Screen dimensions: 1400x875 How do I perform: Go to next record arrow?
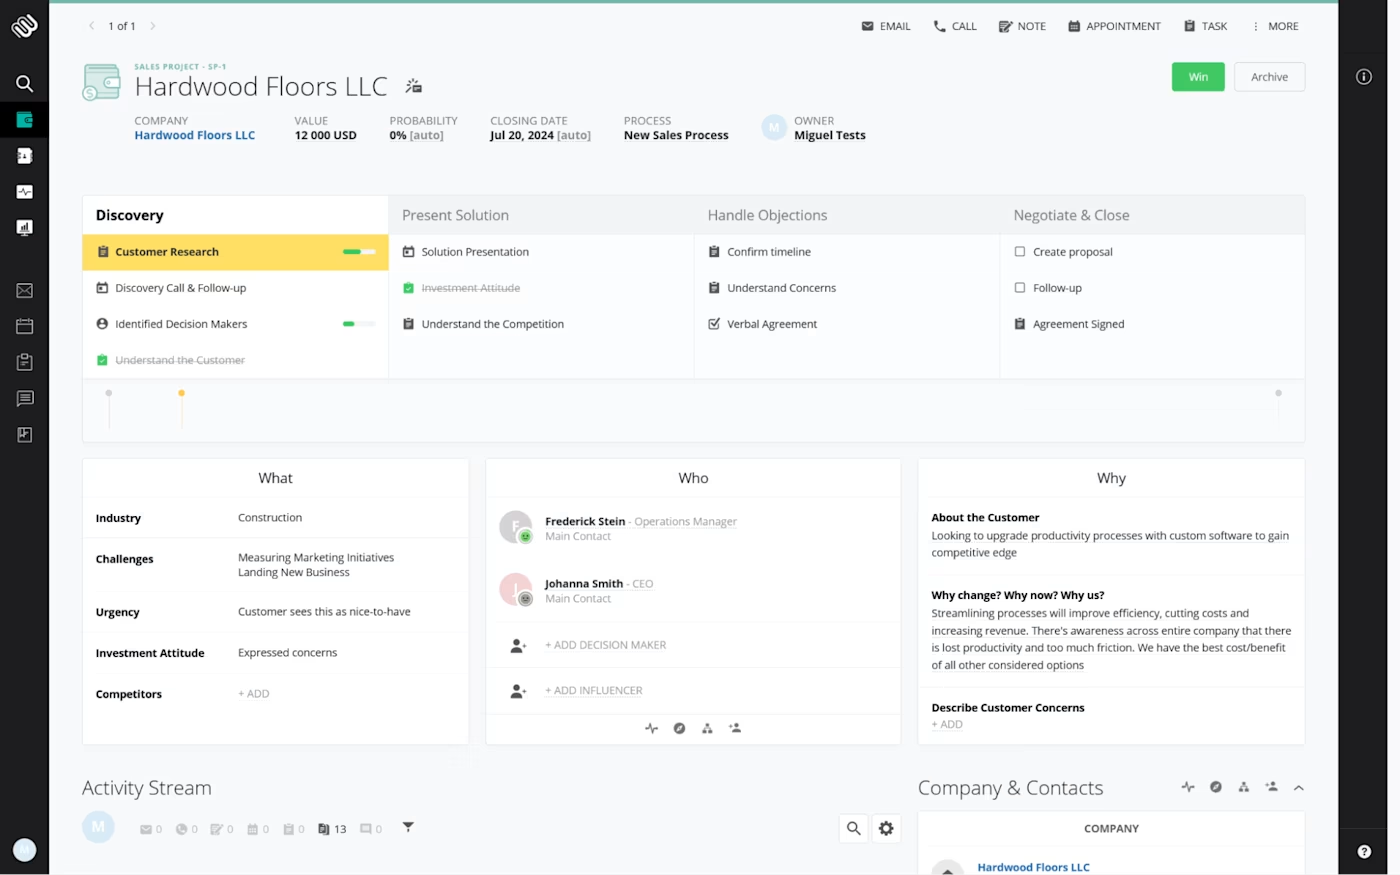tap(153, 26)
